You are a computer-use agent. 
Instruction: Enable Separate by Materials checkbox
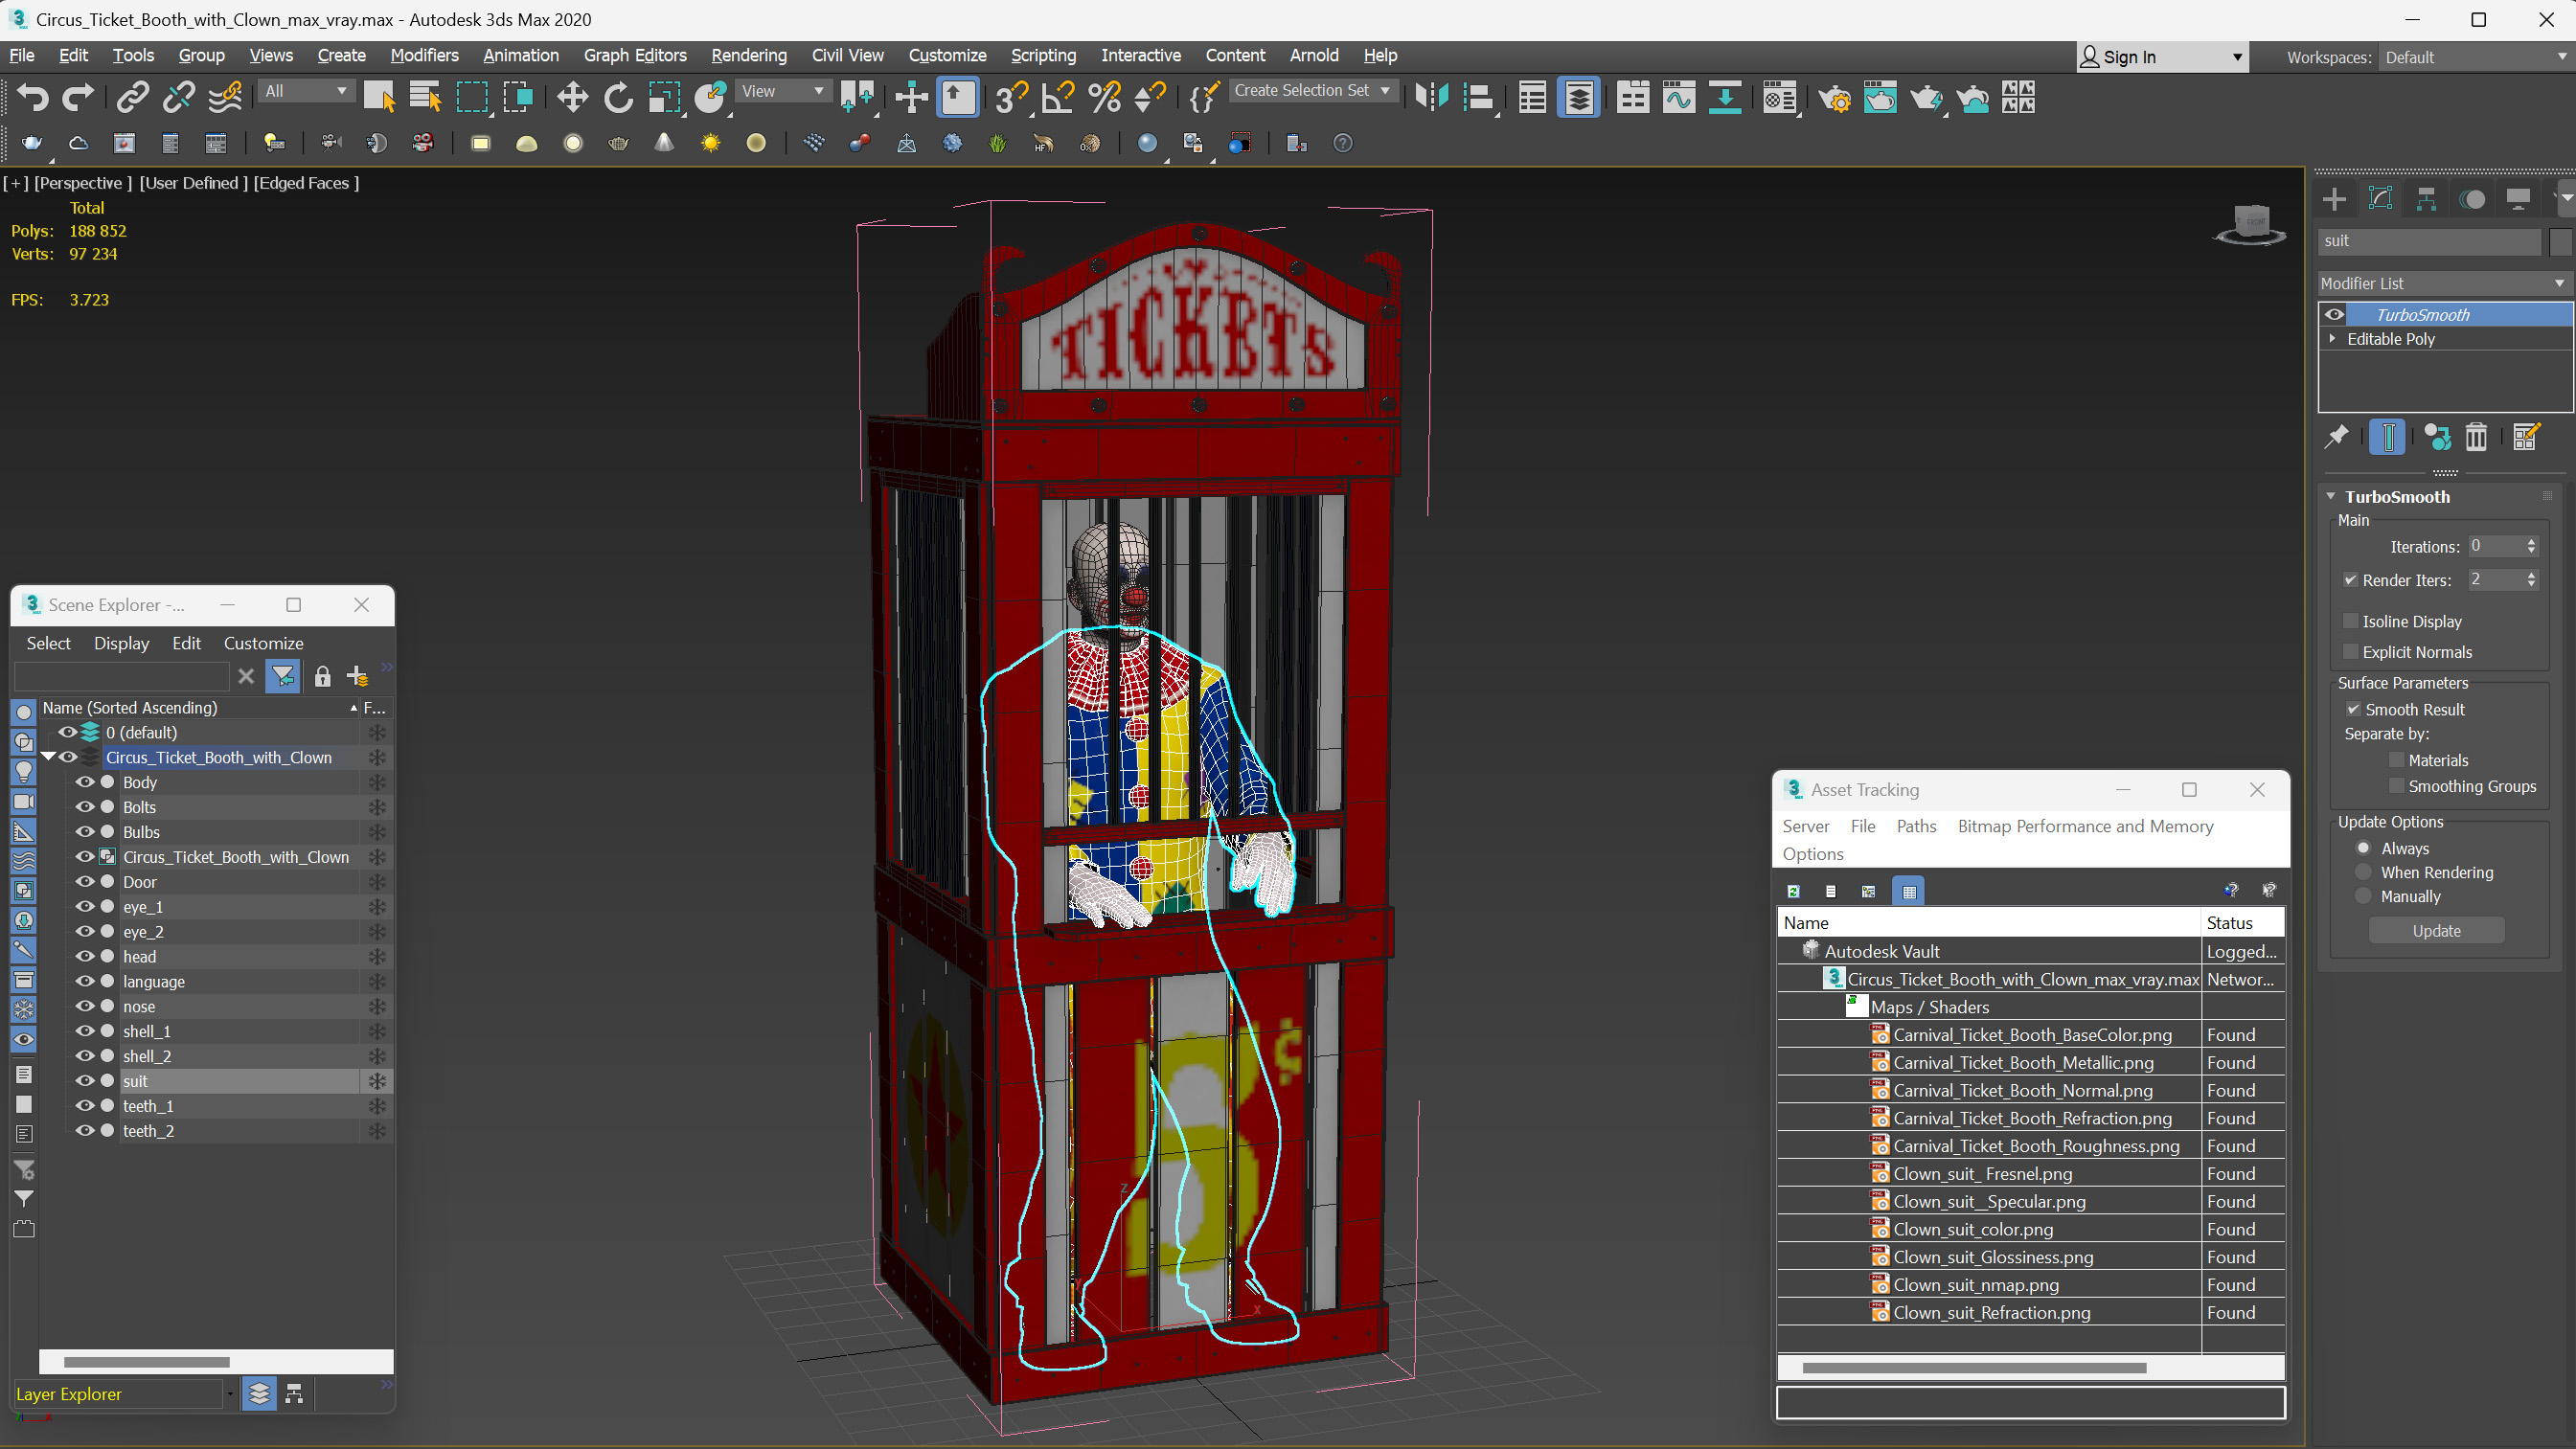[x=2396, y=760]
